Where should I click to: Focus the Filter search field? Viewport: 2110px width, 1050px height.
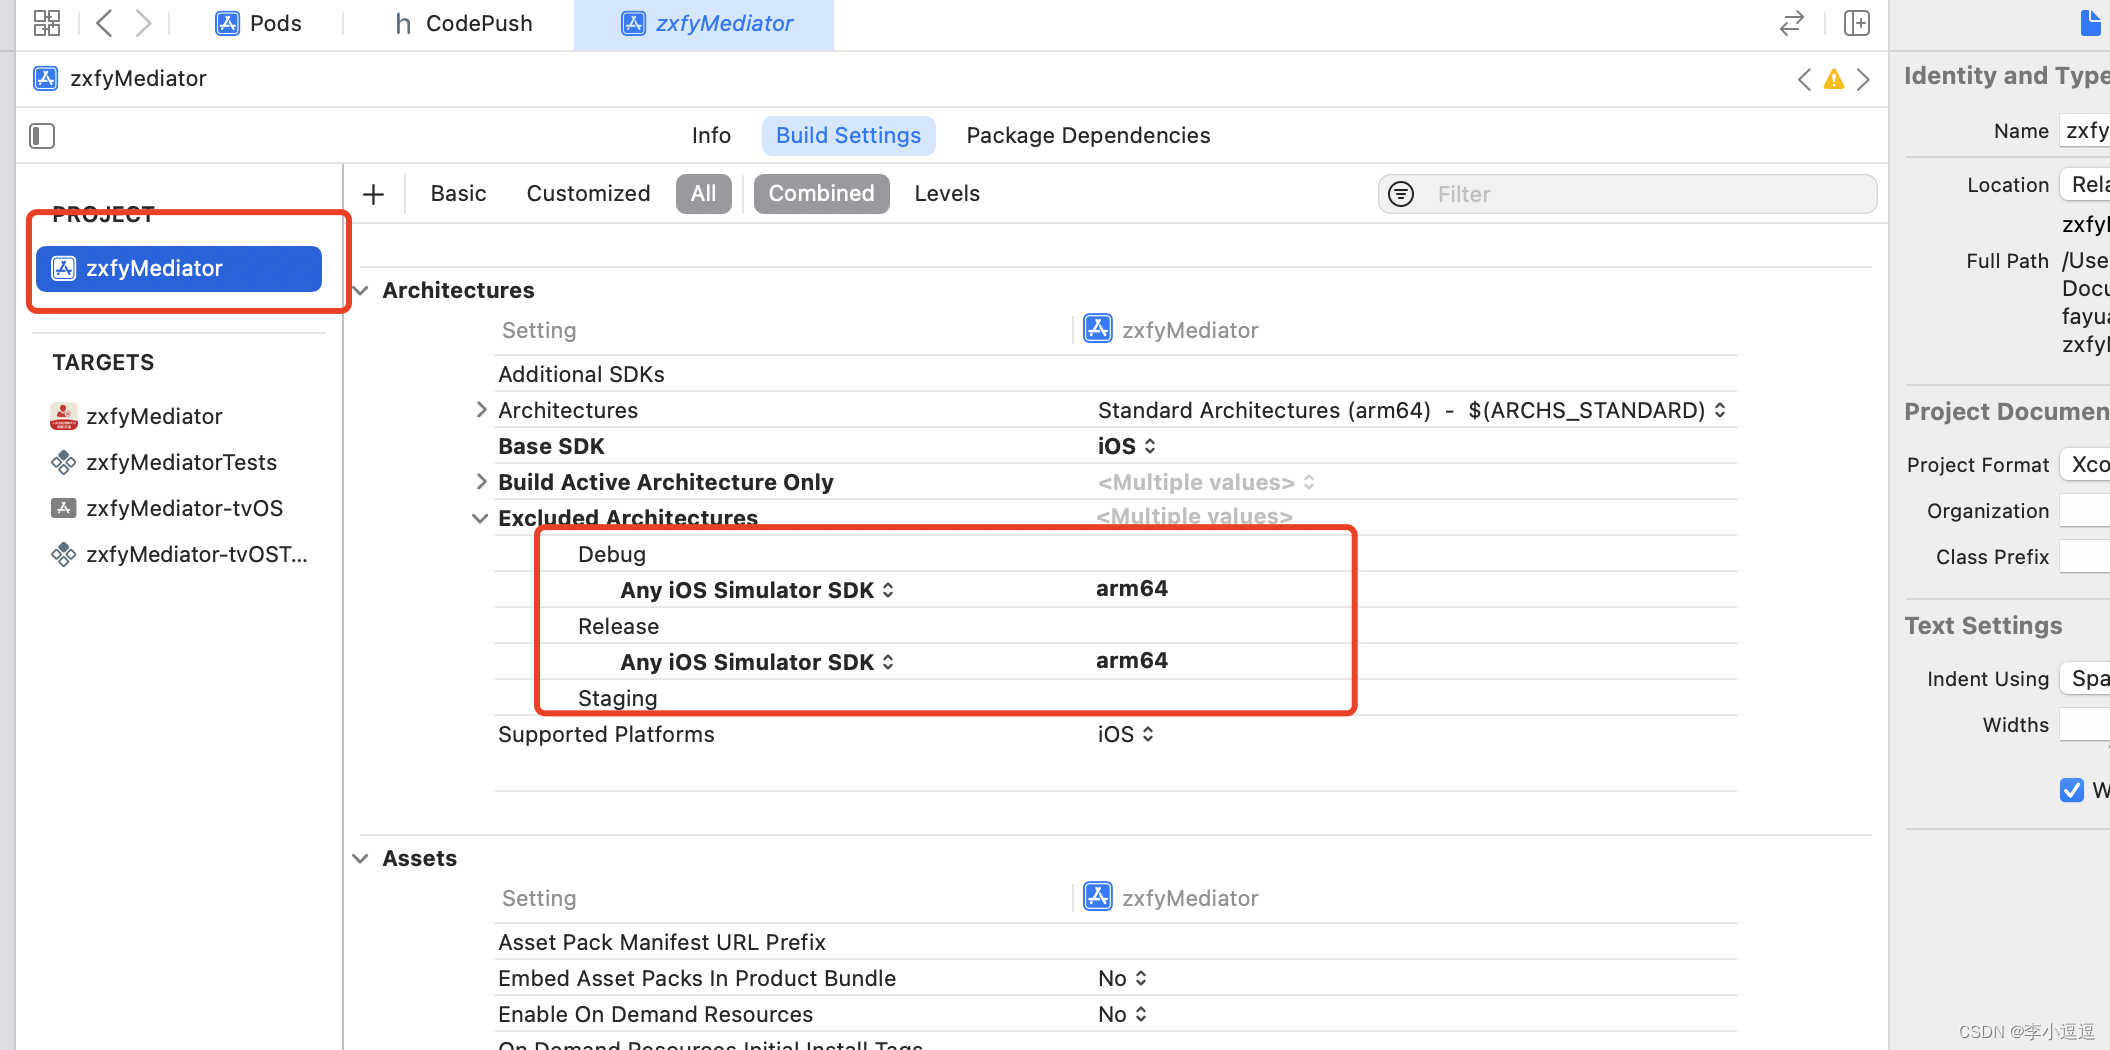[1627, 194]
